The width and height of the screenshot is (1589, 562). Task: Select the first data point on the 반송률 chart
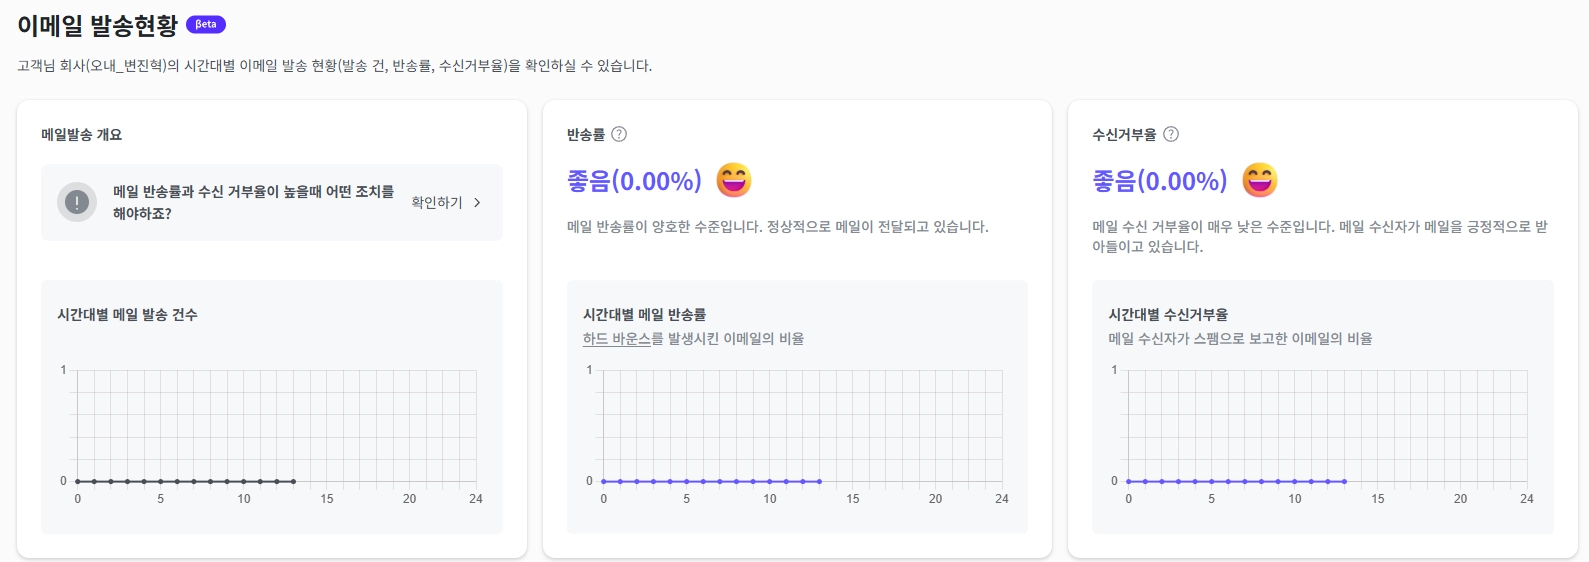[603, 482]
